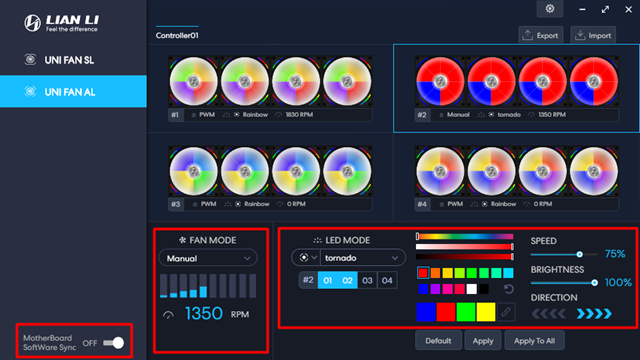Select fan 02 in LED group
The image size is (640, 360).
point(347,280)
